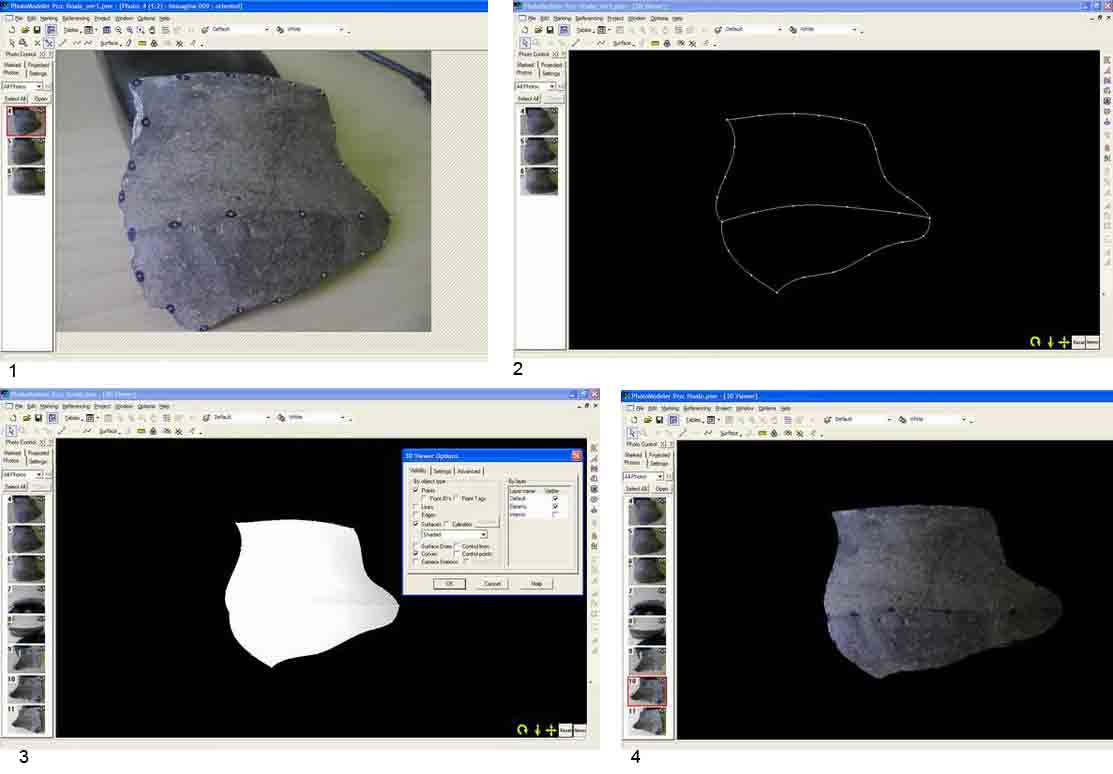Viewport: 1113px width, 774px height.
Task: Open the white material dropdown in window 1
Action: [341, 30]
